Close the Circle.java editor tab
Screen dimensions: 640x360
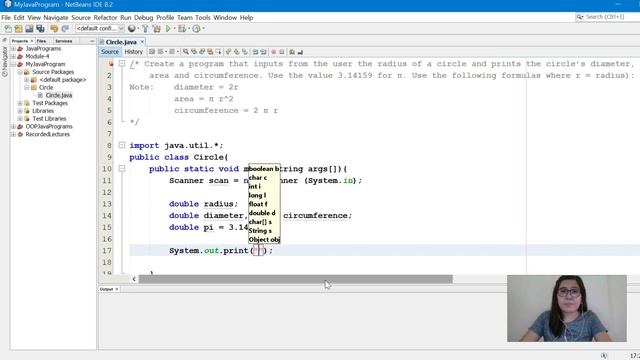[142, 42]
